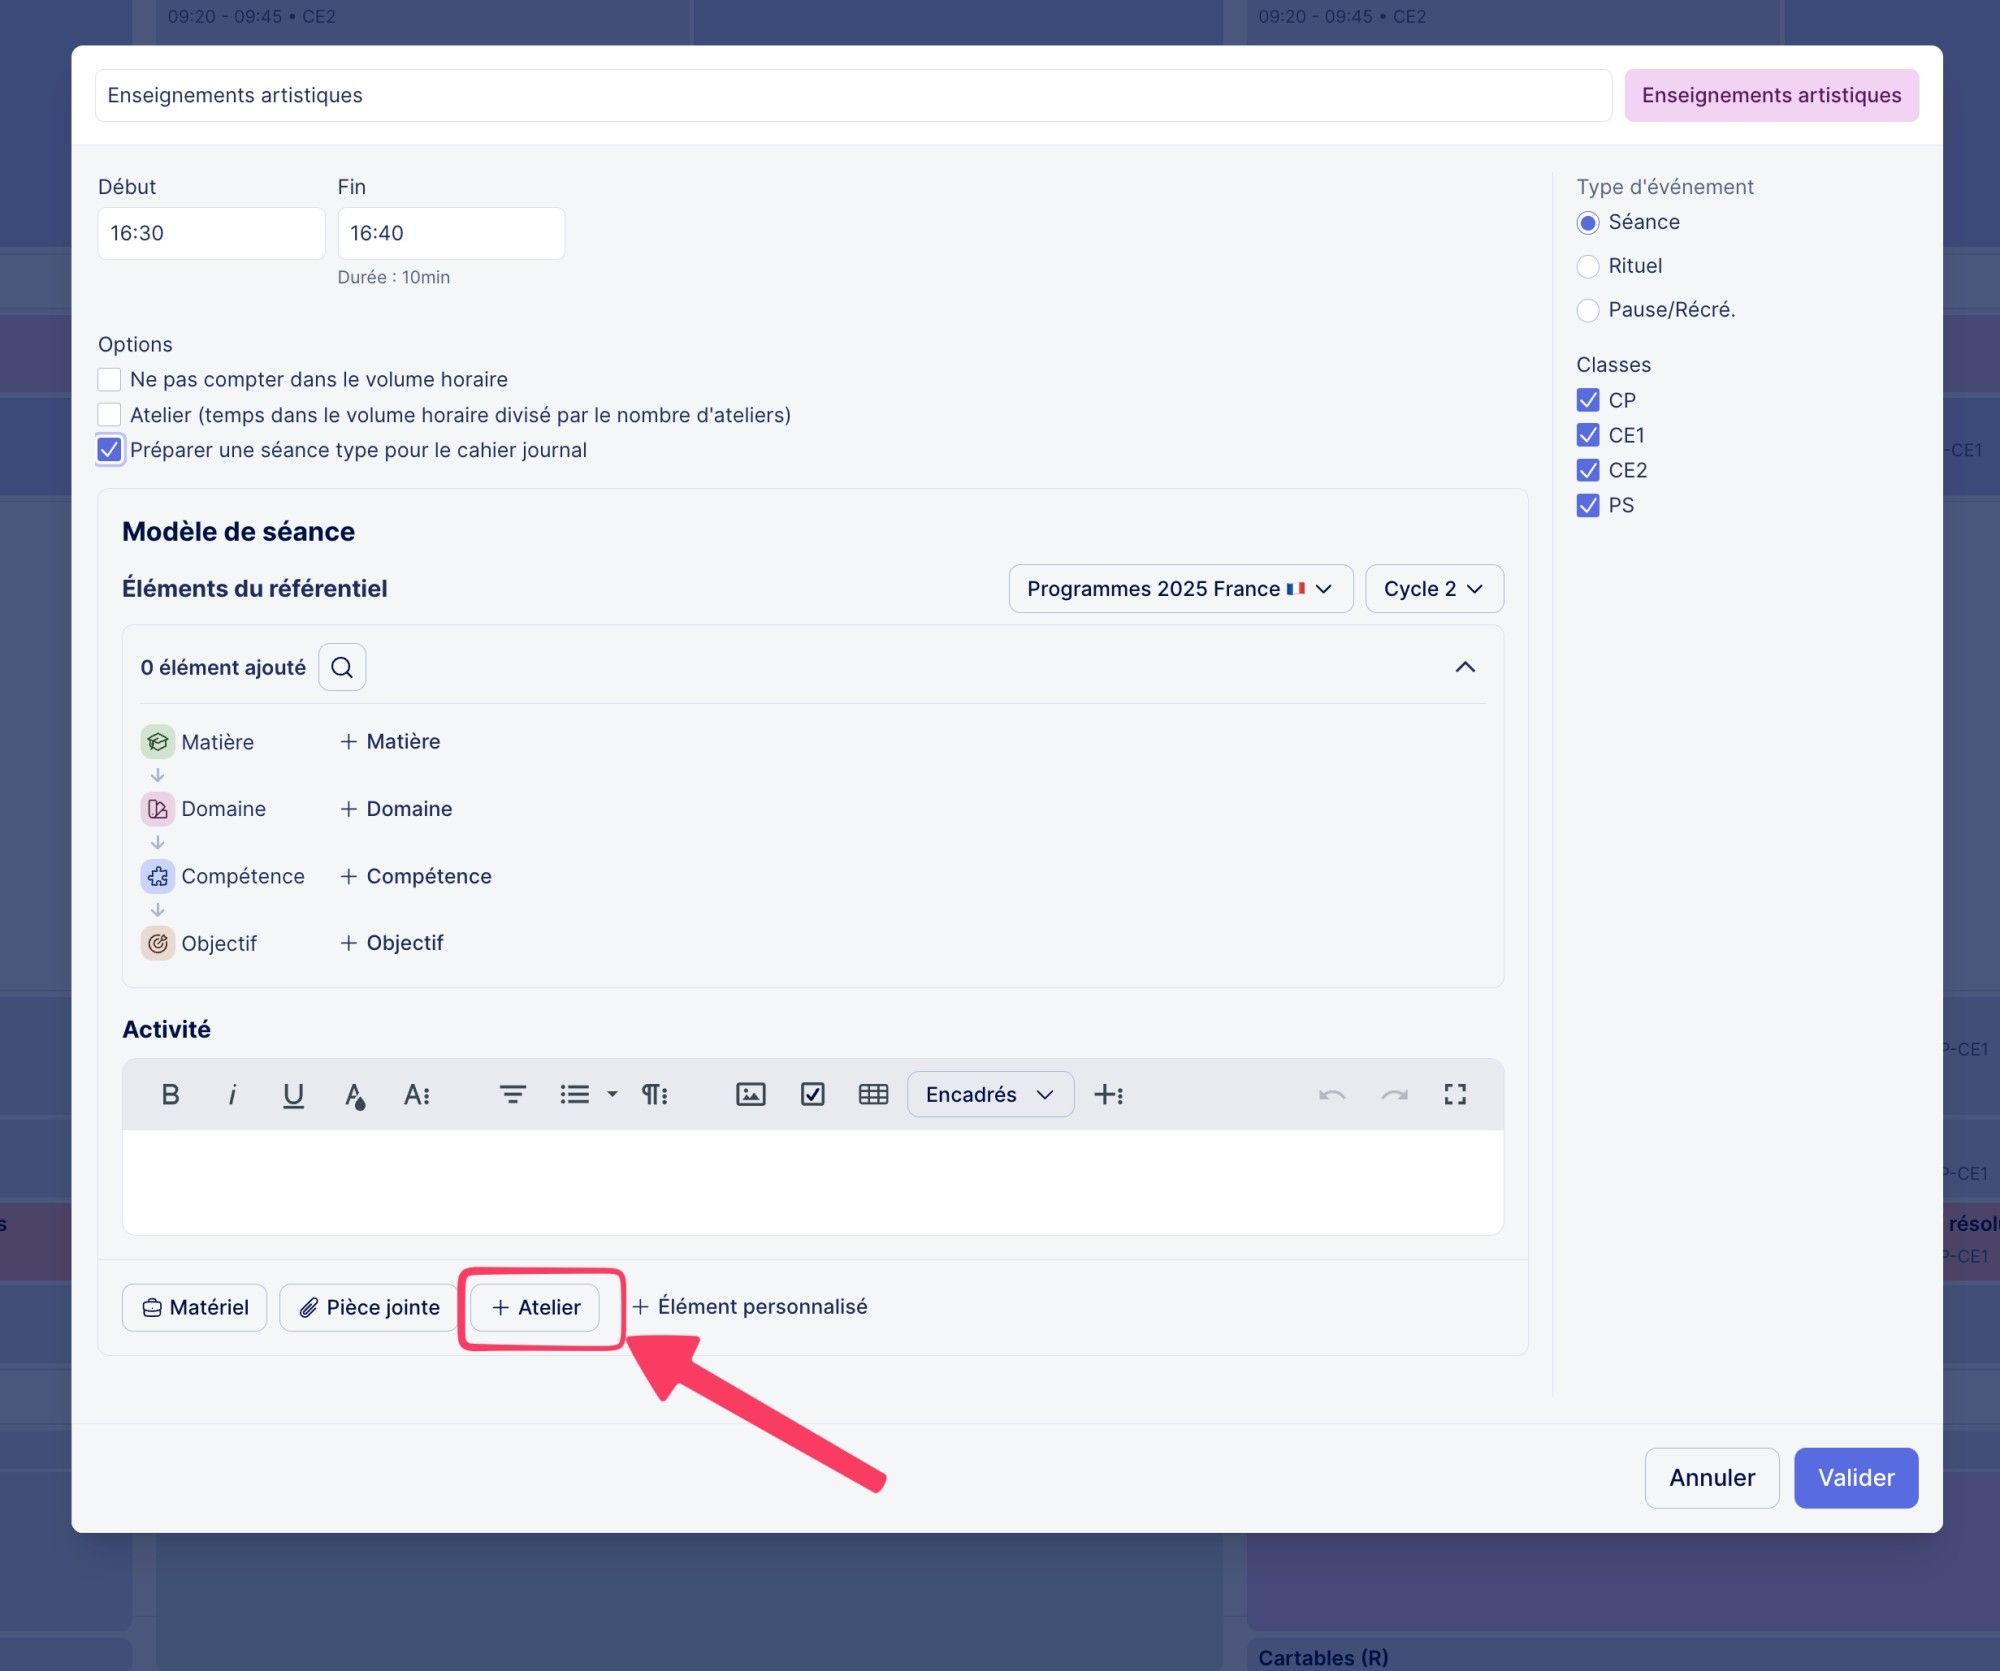Screen dimensions: 2000x1671
Task: Add a Matière element
Action: pos(390,742)
